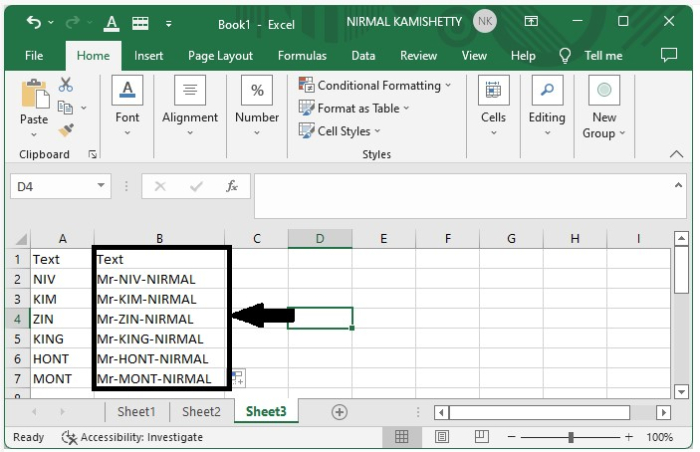Click the Name Box showing D4
The image size is (700, 452).
(53, 186)
